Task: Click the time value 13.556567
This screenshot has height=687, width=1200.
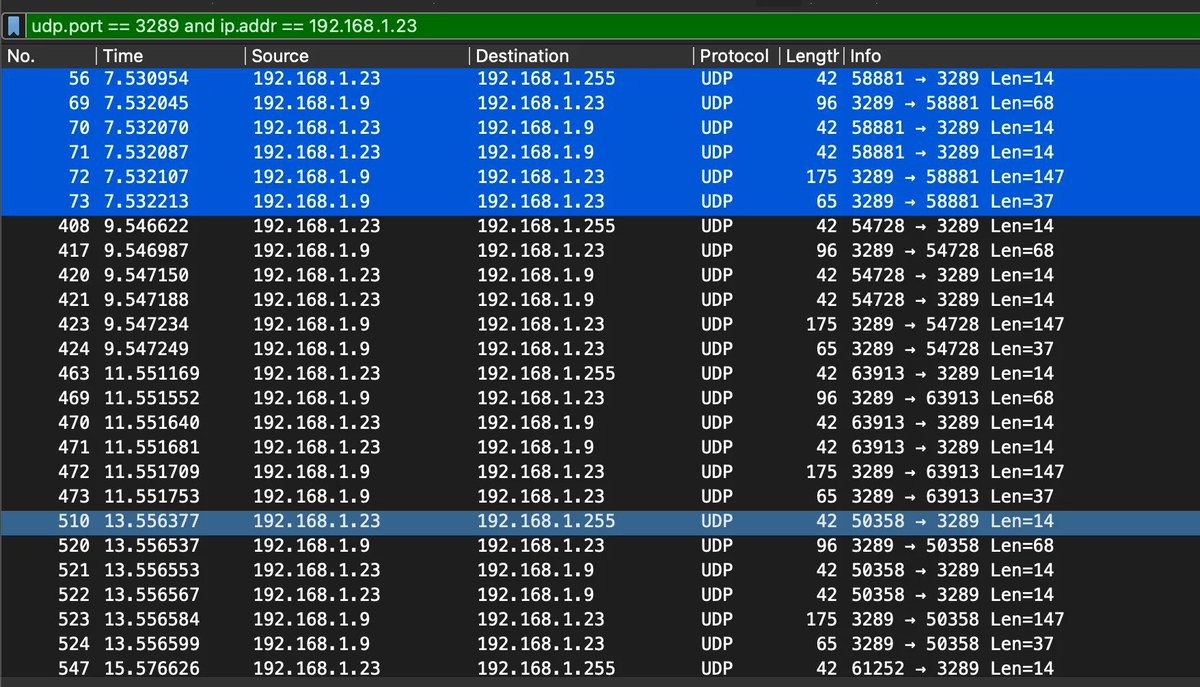Action: click(151, 594)
